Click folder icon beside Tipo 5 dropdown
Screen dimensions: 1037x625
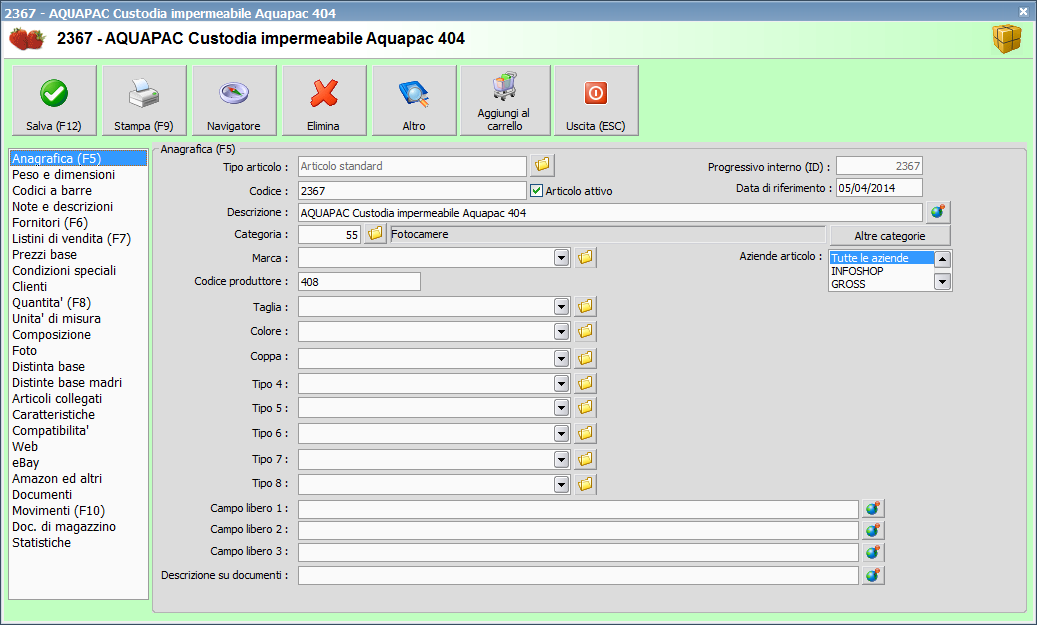point(585,407)
